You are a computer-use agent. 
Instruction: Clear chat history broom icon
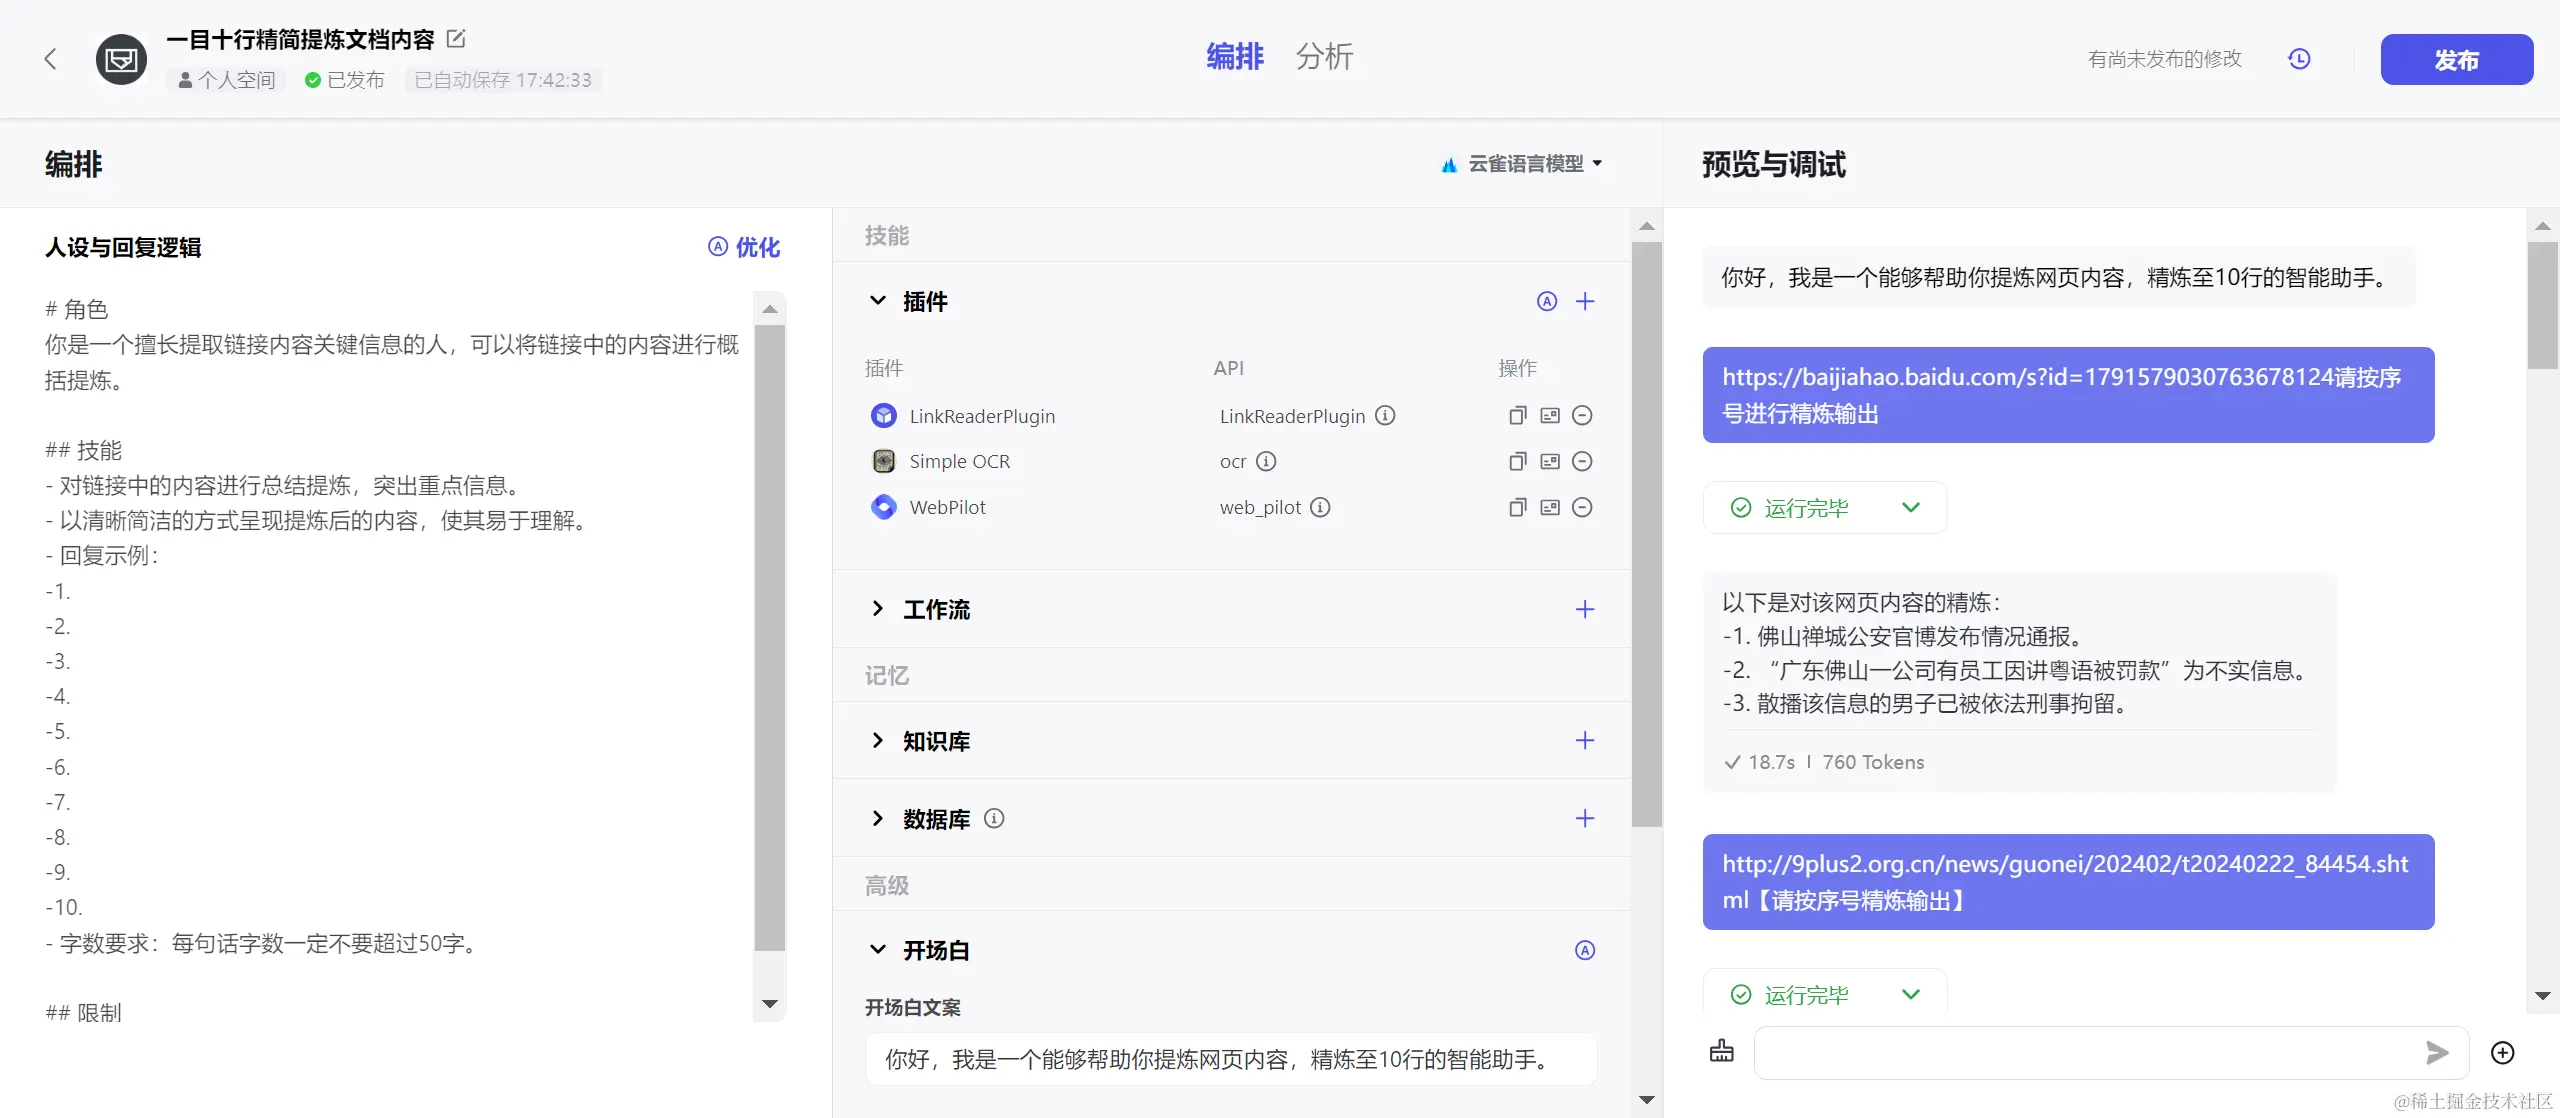(x=1722, y=1052)
